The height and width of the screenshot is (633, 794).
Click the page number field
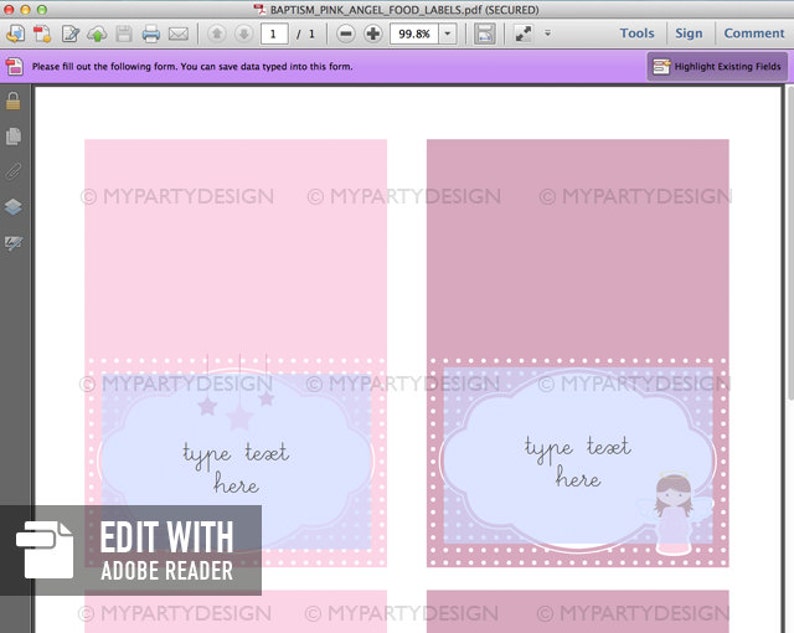[x=274, y=34]
